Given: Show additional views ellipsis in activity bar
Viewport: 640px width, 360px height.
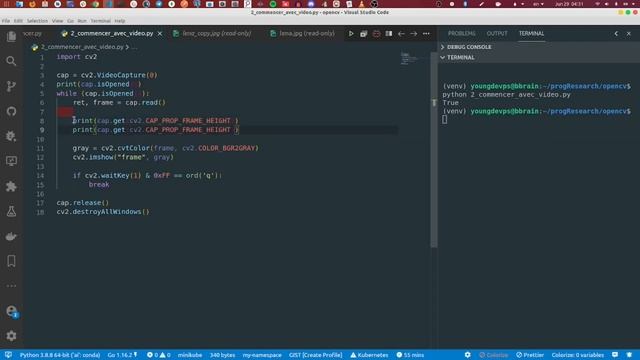Looking at the screenshot, I should pos(11,286).
